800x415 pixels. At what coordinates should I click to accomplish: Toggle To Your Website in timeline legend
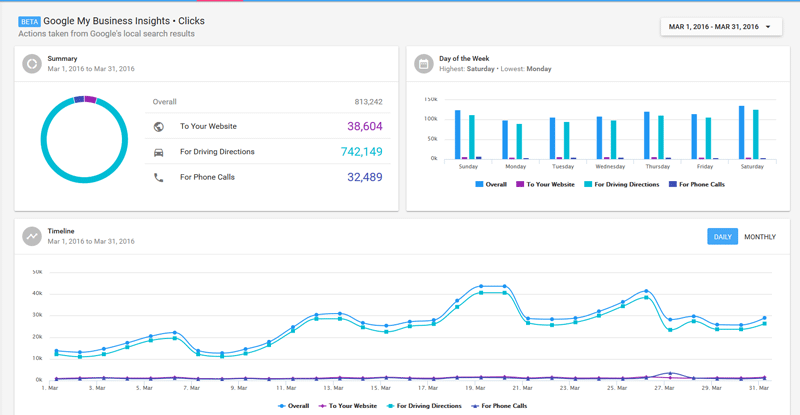tap(347, 406)
